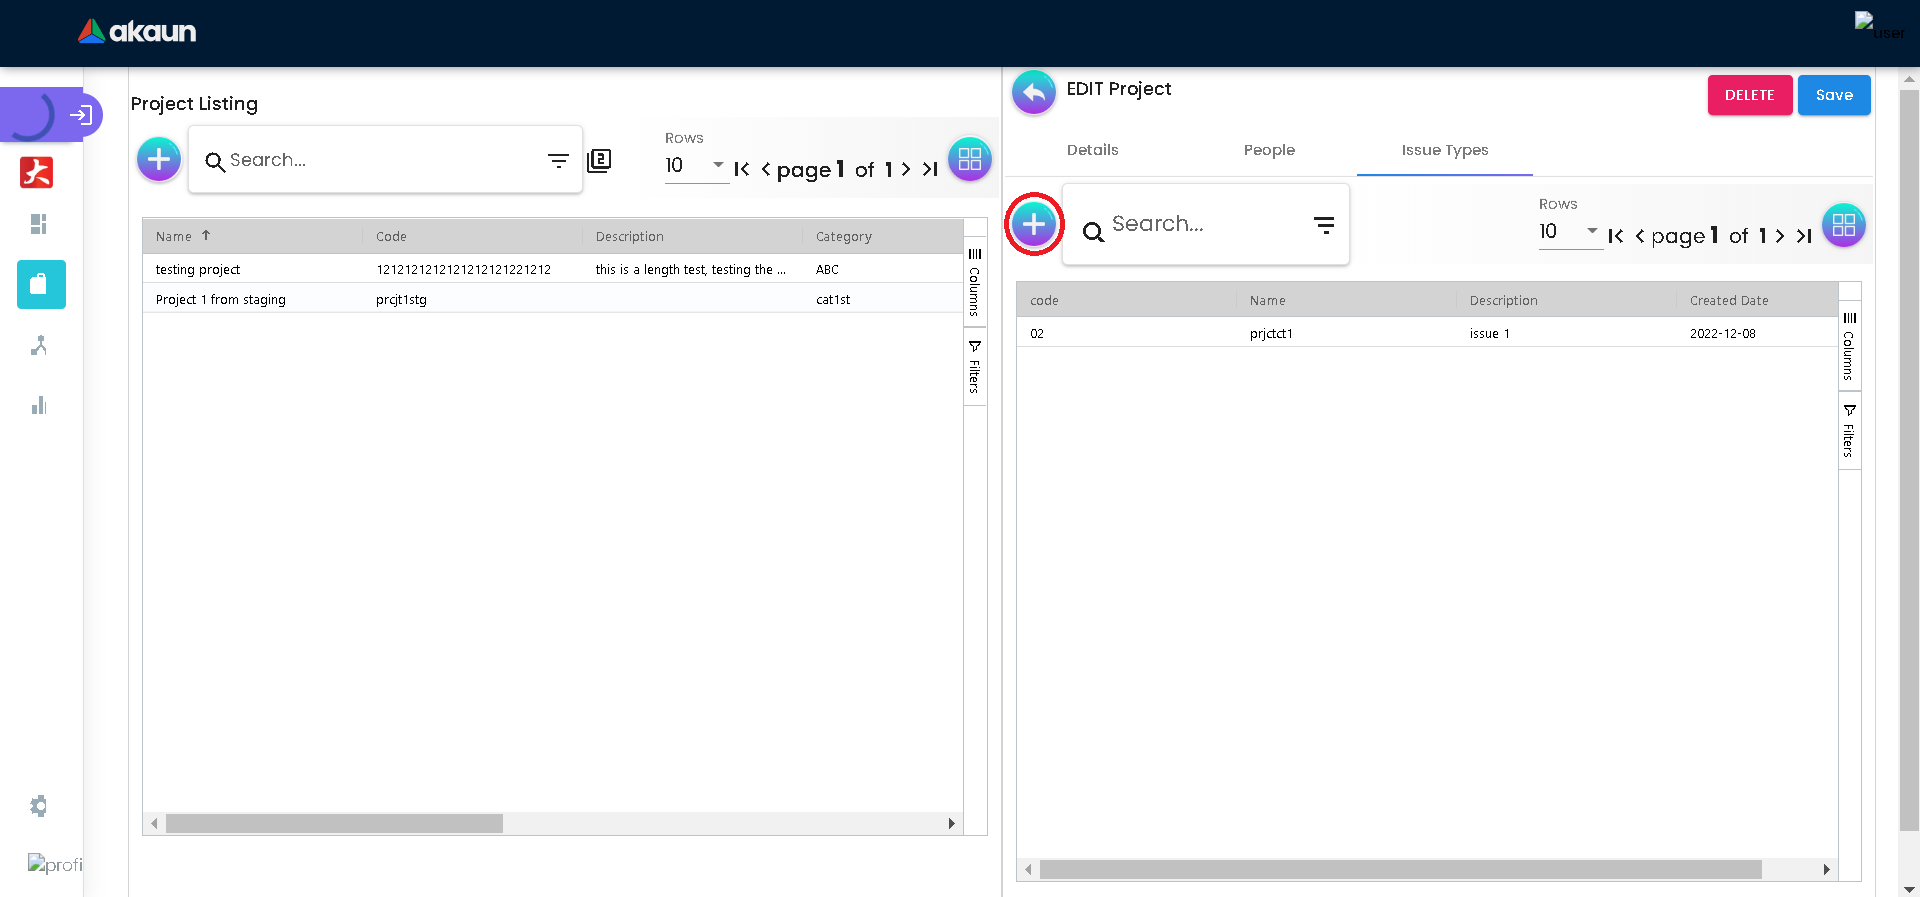This screenshot has height=897, width=1920.
Task: Toggle Columns panel in Issue Types grid
Action: [x=1849, y=347]
